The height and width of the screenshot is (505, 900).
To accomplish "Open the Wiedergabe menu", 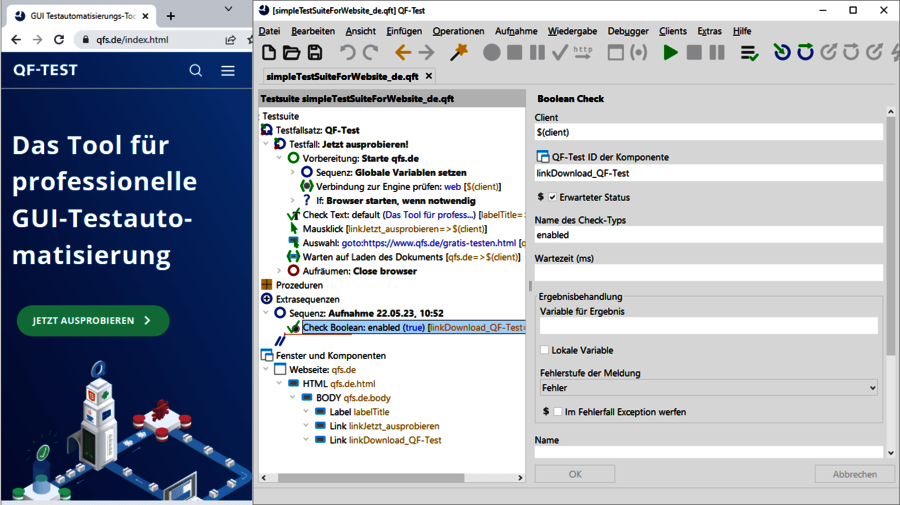I will (572, 31).
